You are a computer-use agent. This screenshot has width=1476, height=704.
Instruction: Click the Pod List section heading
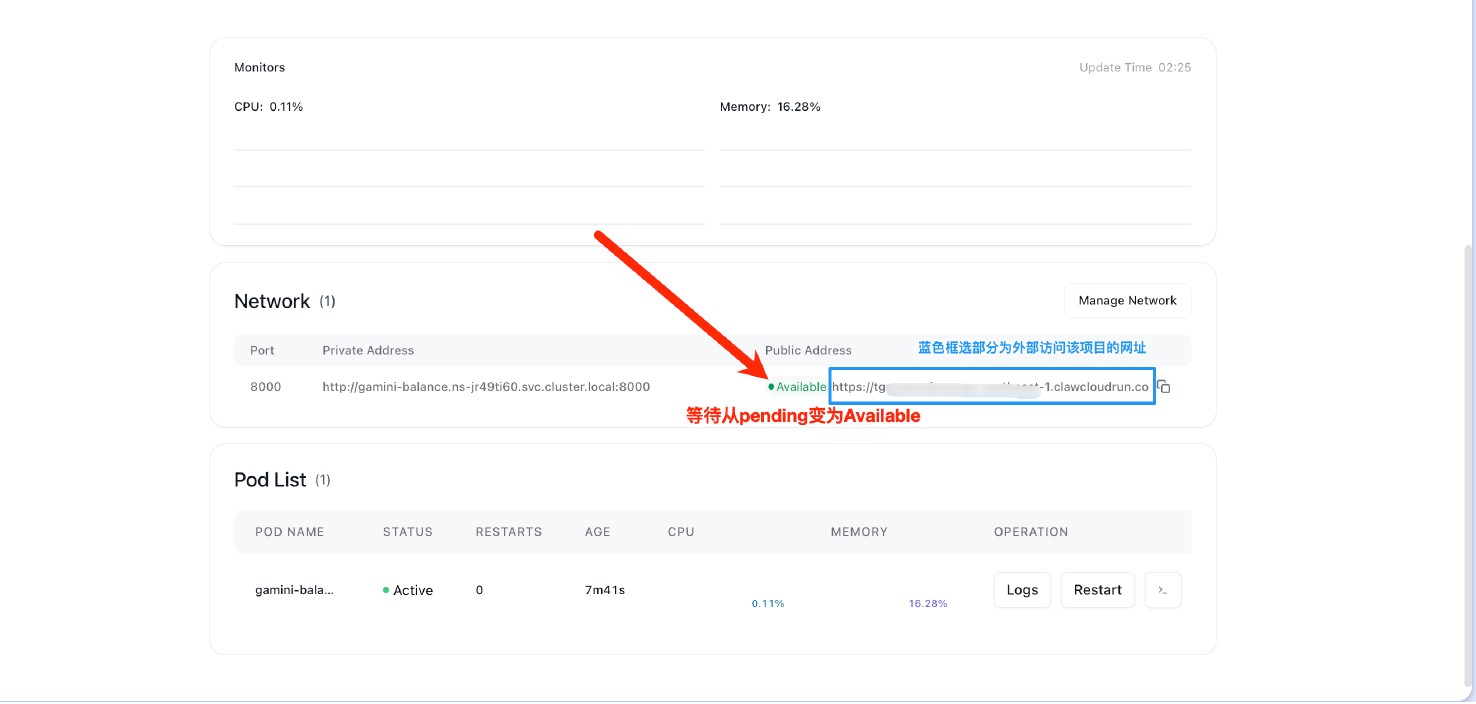(270, 480)
